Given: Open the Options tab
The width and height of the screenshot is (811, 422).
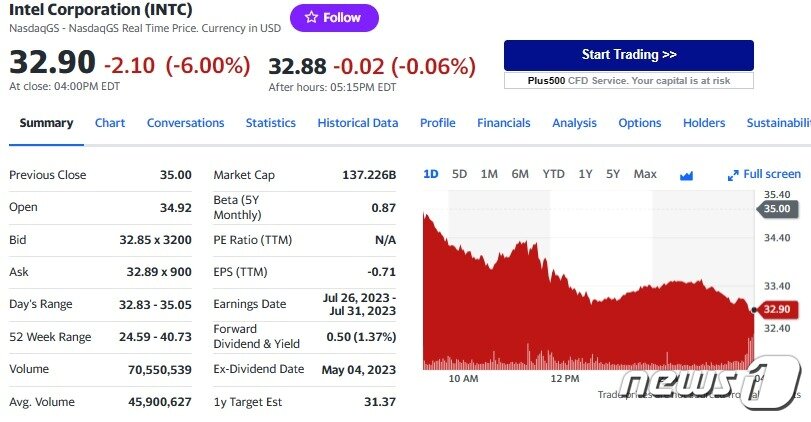Looking at the screenshot, I should point(639,123).
